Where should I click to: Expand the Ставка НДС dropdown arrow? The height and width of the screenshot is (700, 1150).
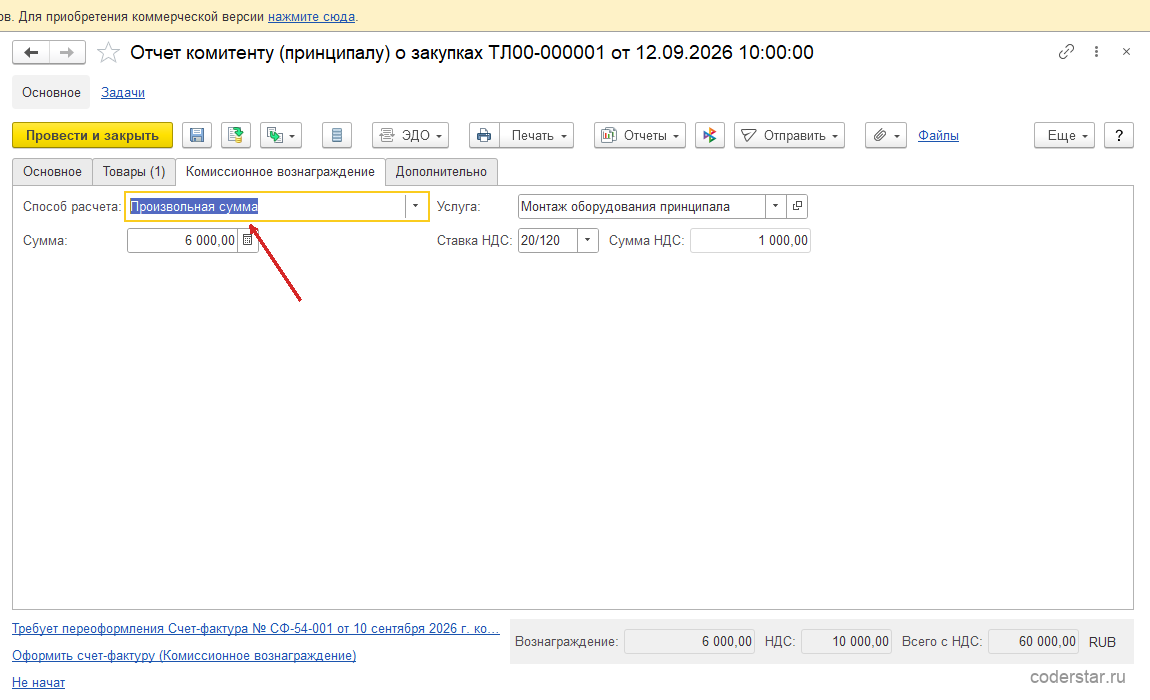[587, 241]
